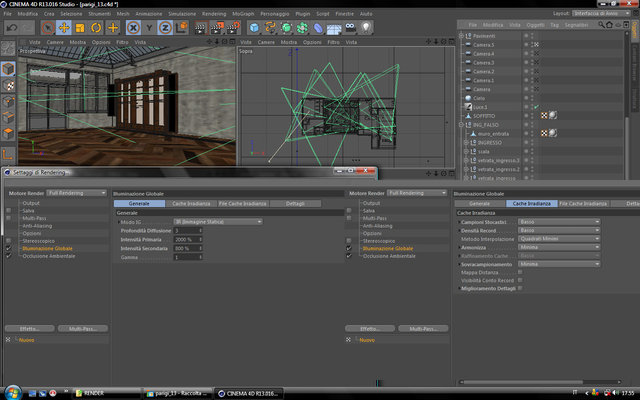Click the Intensità Primaria value field
Screen dimensions: 640x400
(x=188, y=240)
